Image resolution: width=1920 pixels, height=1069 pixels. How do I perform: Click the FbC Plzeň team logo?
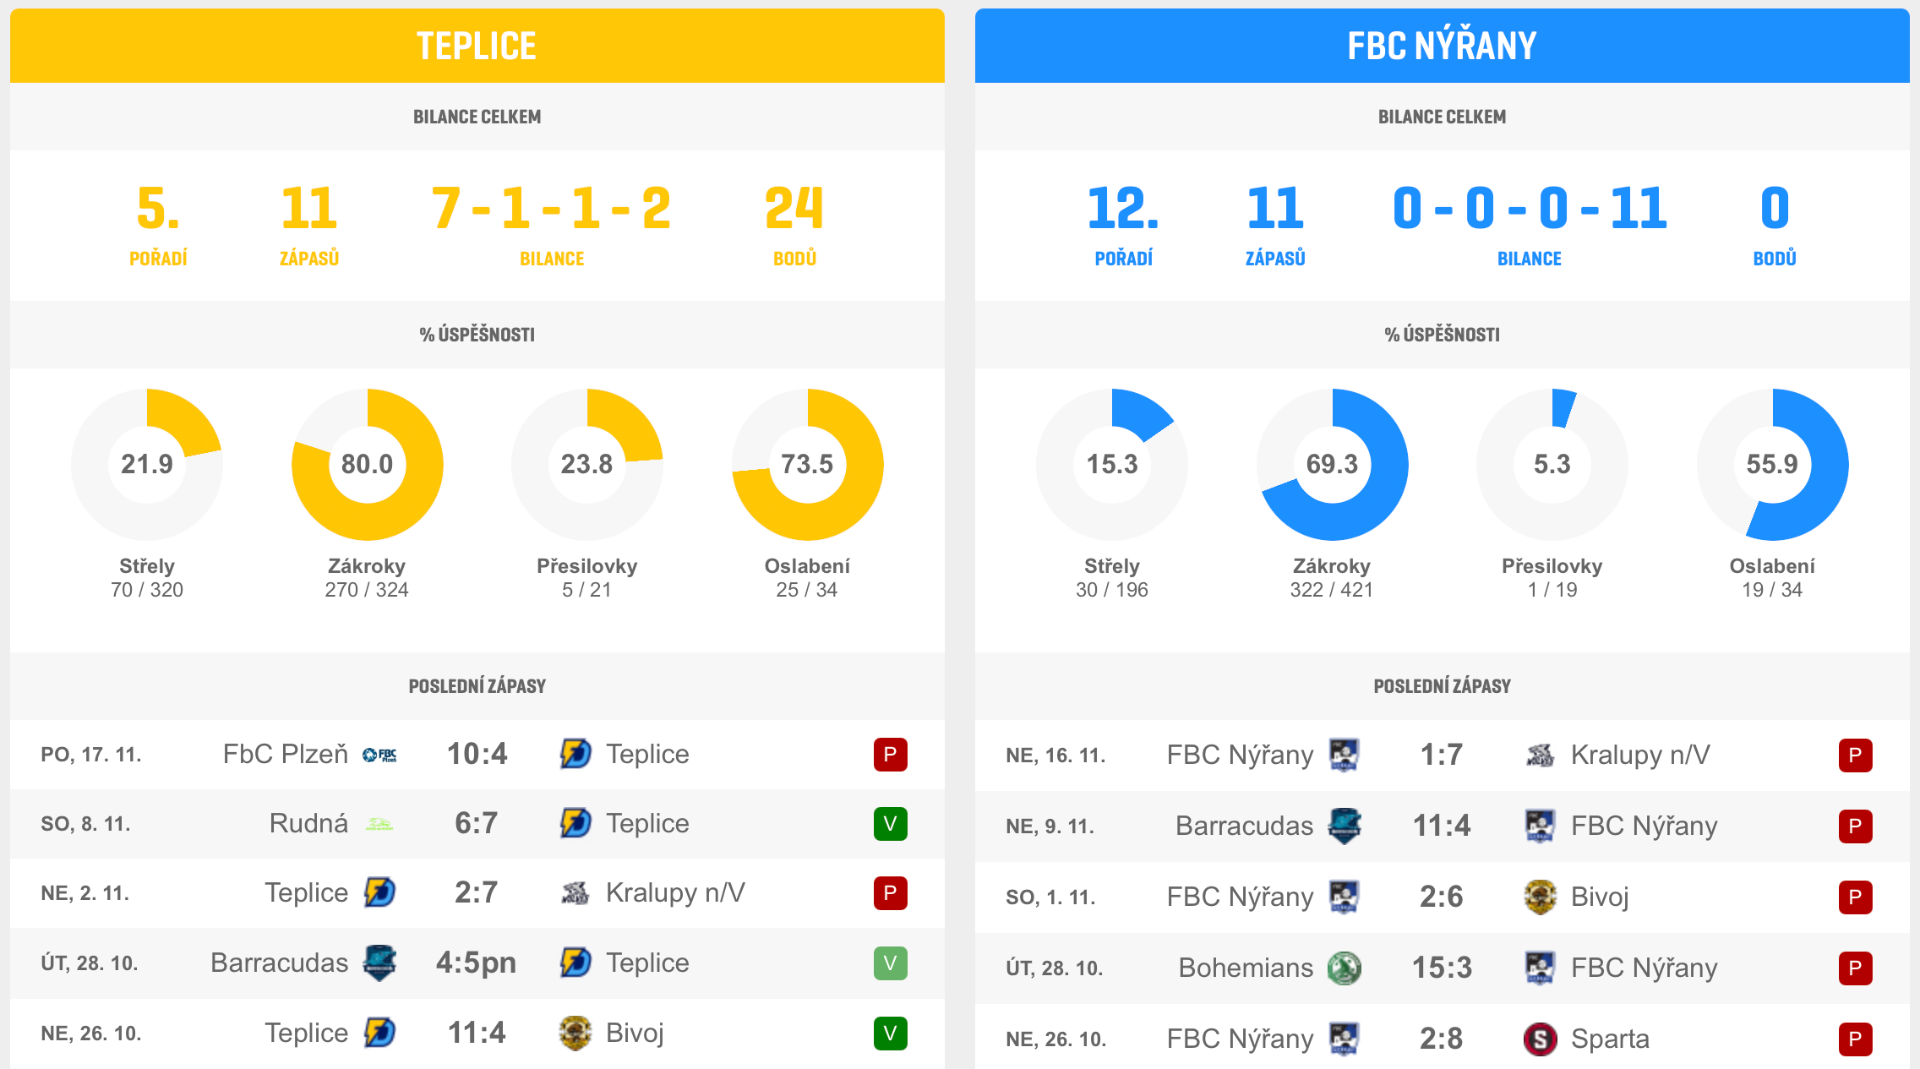380,755
